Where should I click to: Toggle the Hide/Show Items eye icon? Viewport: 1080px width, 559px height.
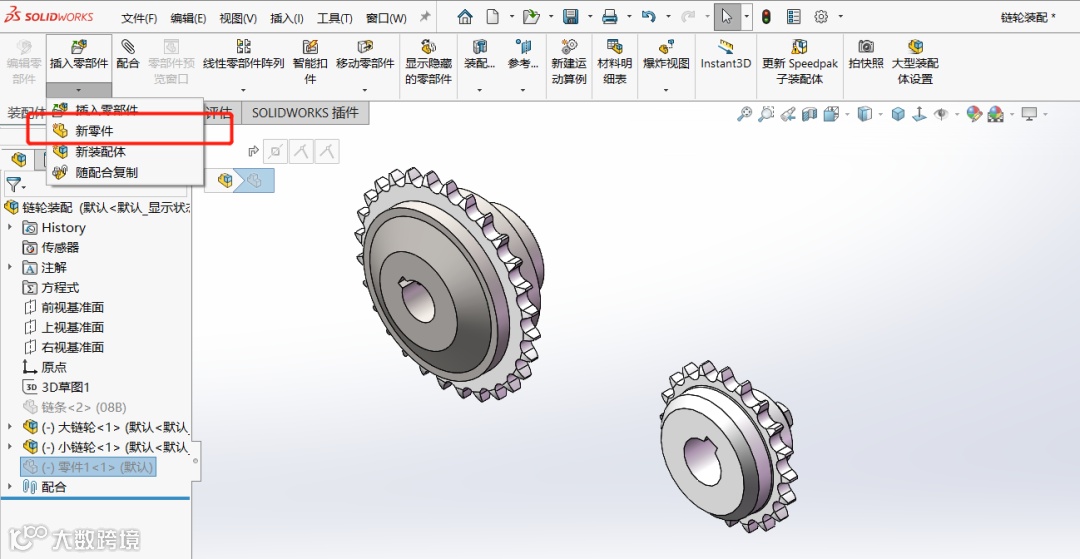(x=940, y=114)
